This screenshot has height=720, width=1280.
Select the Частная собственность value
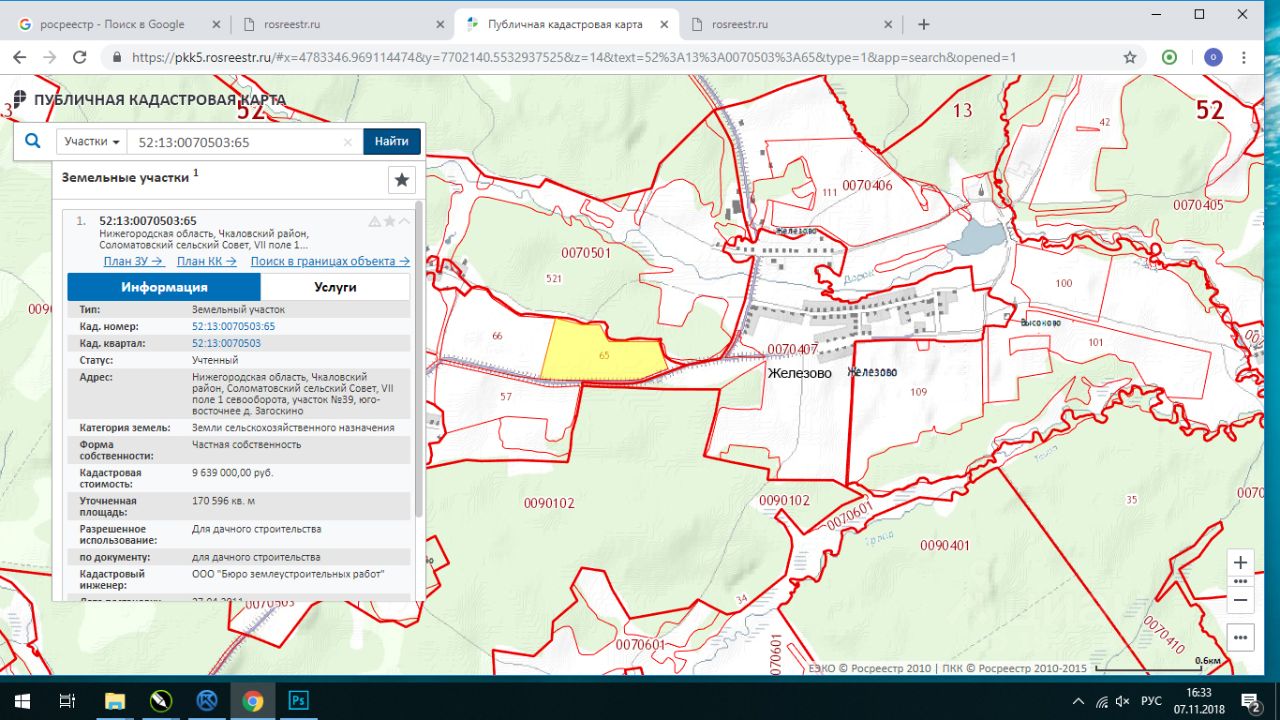(246, 444)
